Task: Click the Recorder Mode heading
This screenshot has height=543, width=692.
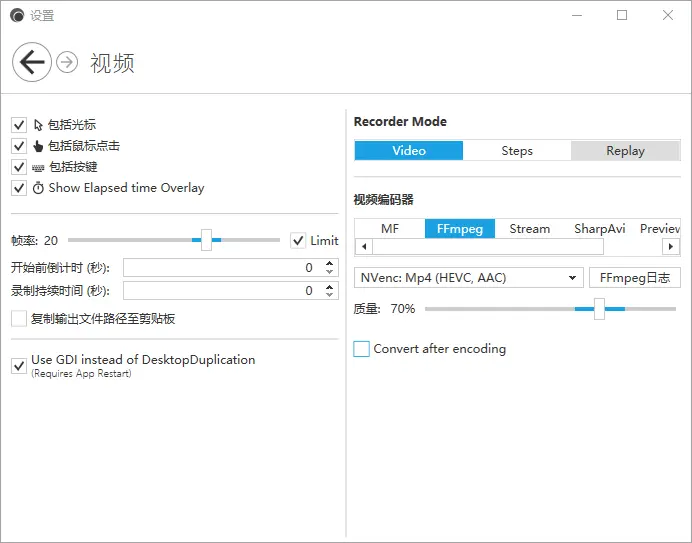Action: click(400, 121)
